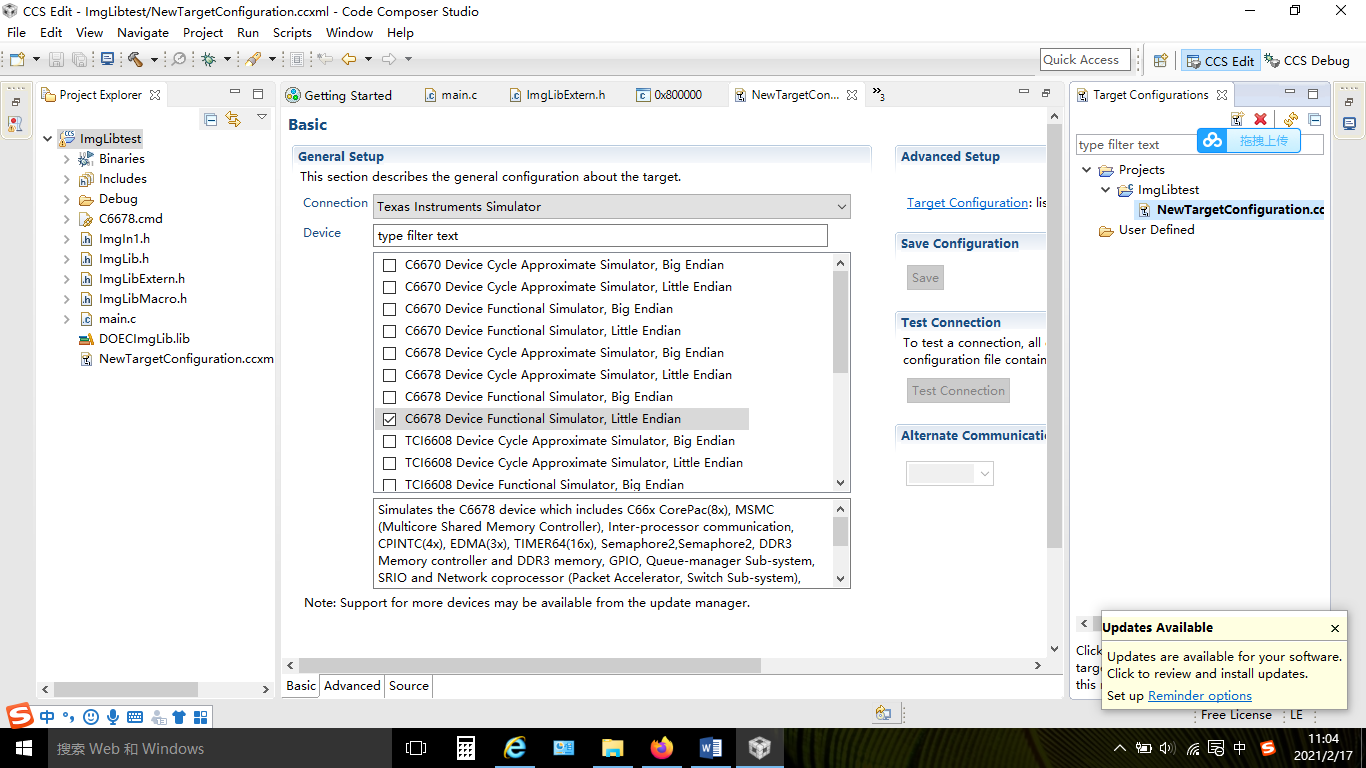Save the file with the Save toolbar icon

[55, 58]
